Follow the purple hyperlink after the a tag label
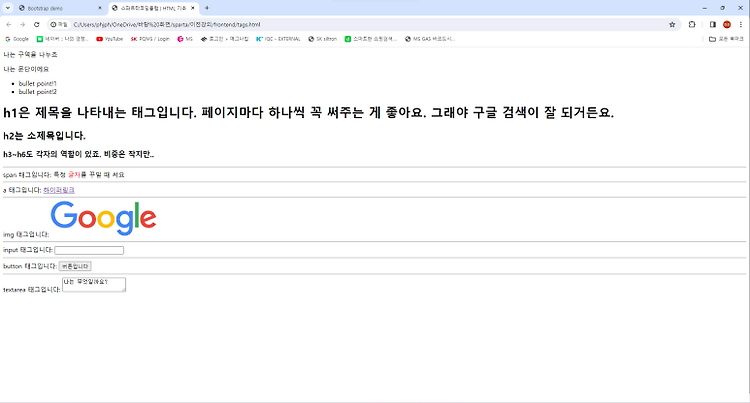Screen dimensions: 750x403 coord(59,190)
